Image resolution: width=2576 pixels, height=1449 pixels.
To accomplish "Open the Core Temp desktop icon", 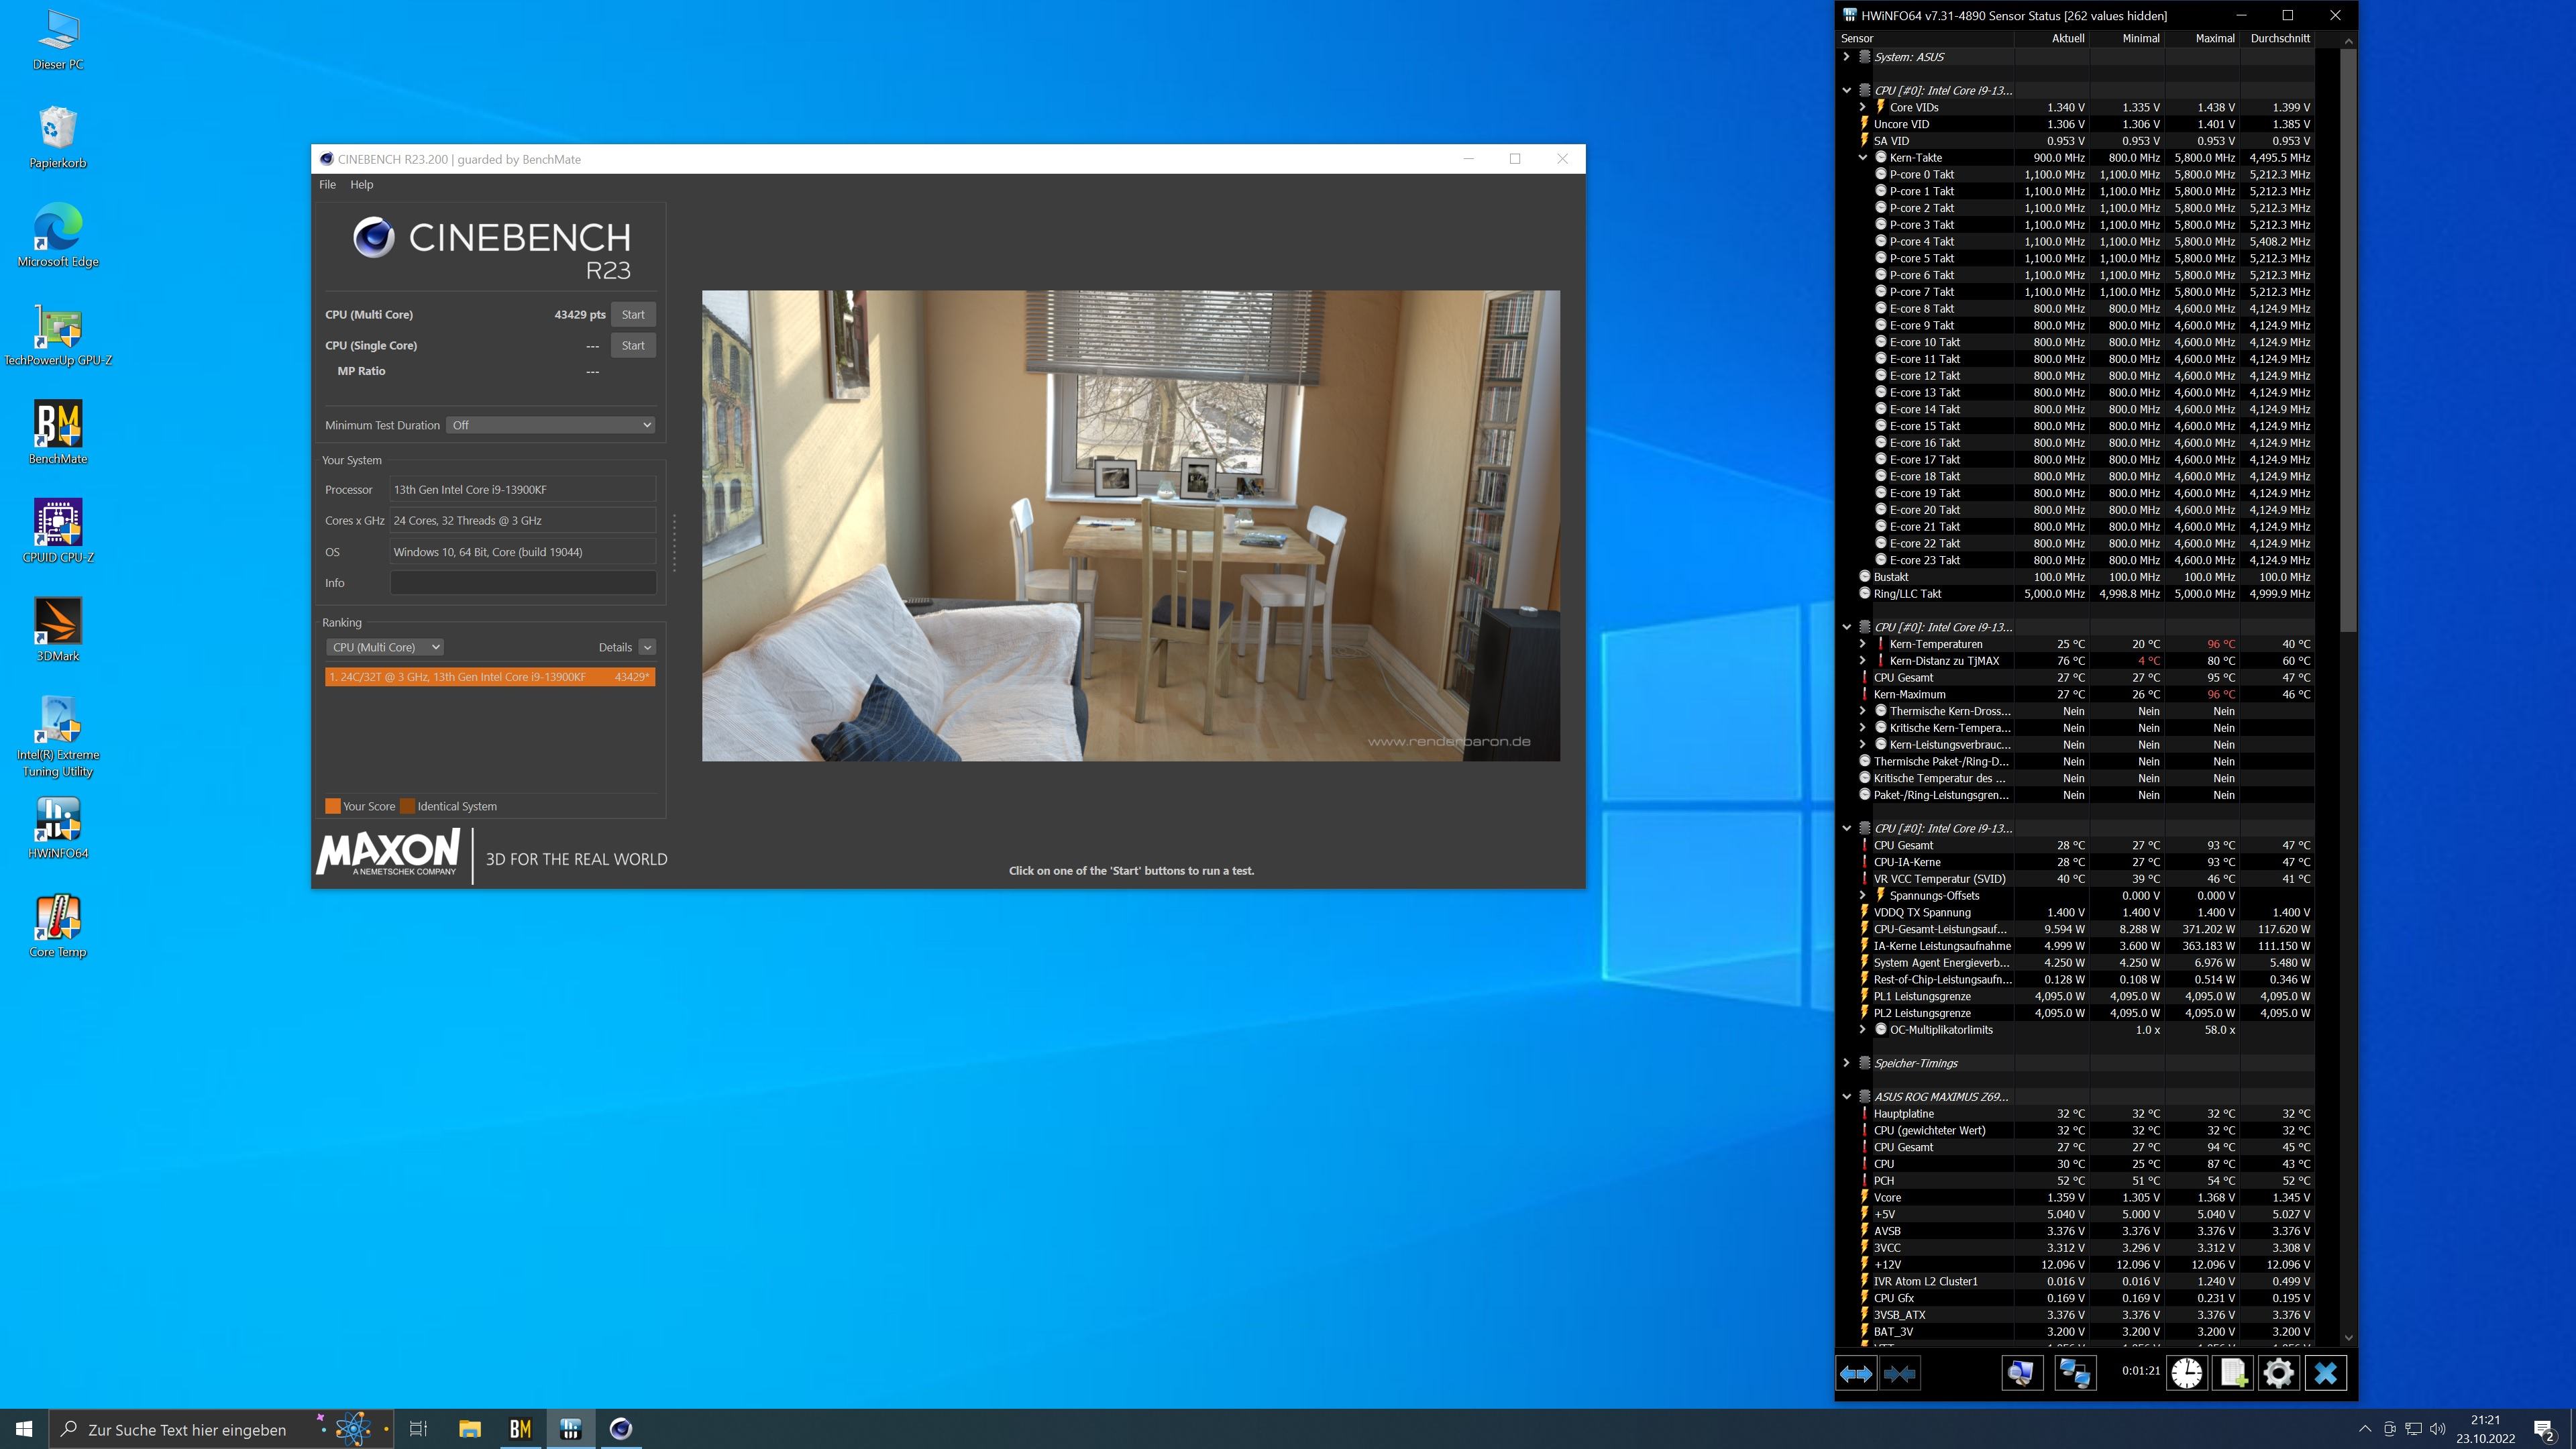I will (x=58, y=926).
